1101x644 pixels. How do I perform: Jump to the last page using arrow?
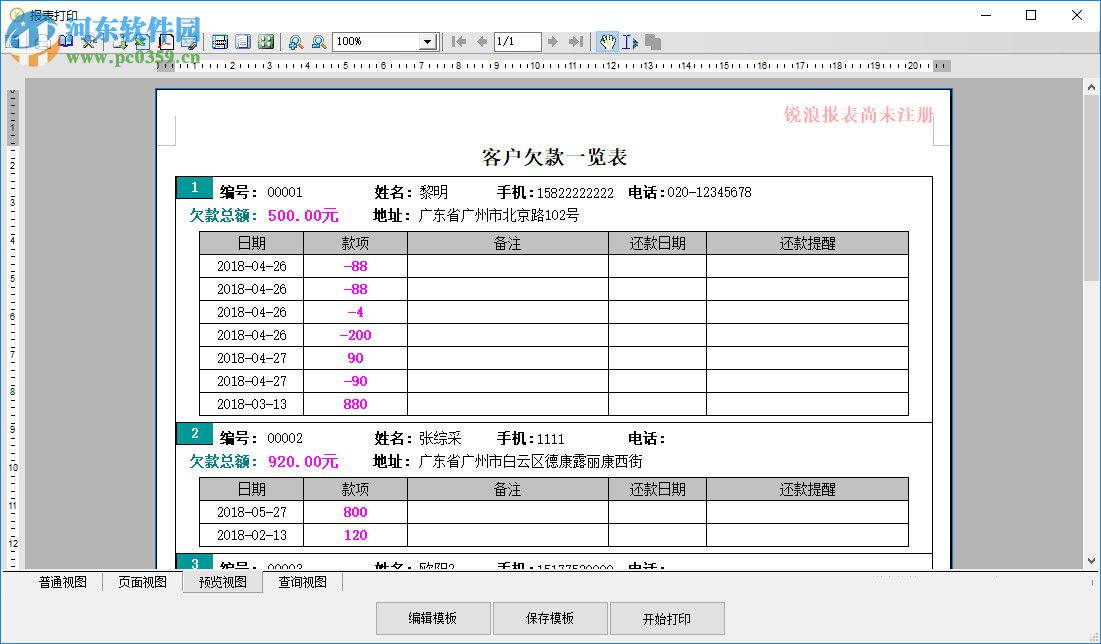[x=576, y=42]
